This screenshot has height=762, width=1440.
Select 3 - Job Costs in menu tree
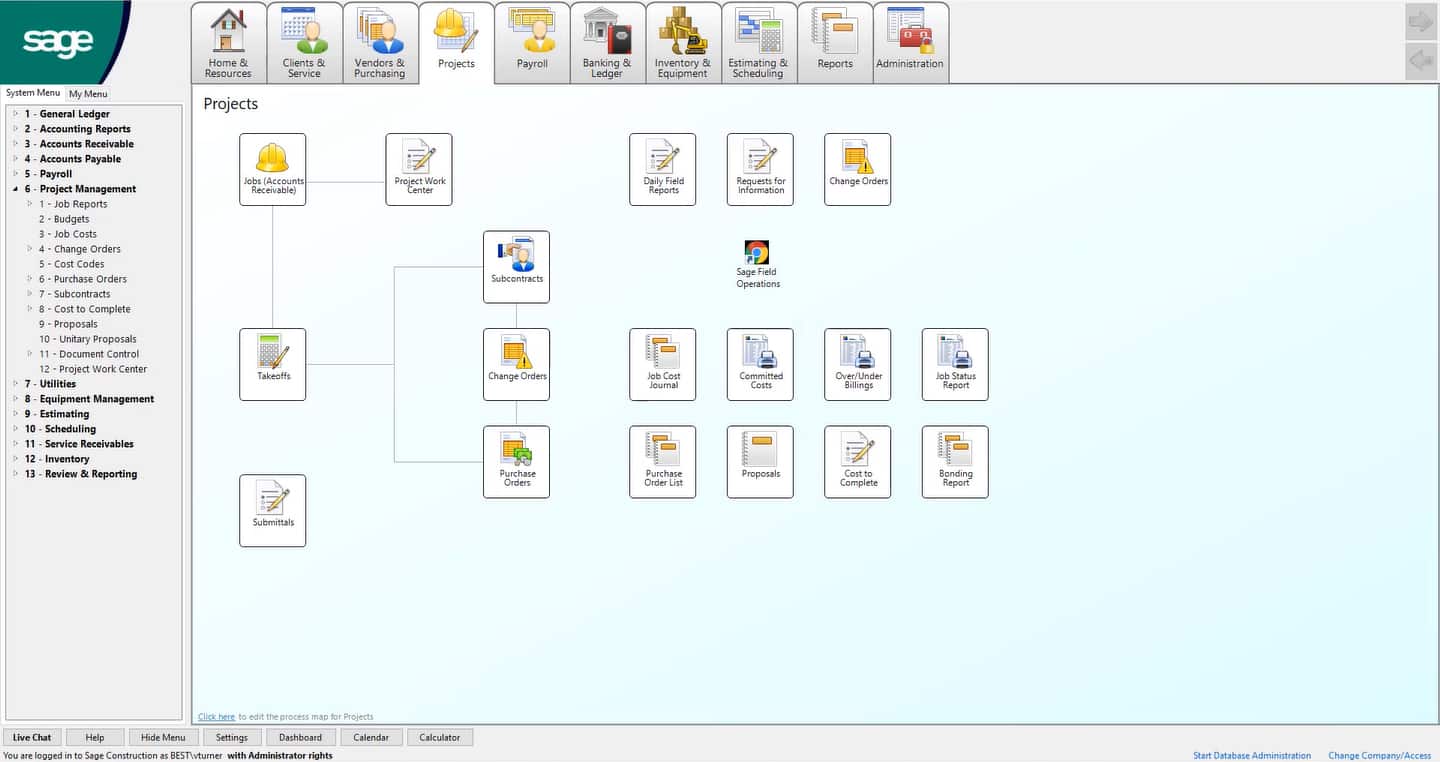click(68, 234)
